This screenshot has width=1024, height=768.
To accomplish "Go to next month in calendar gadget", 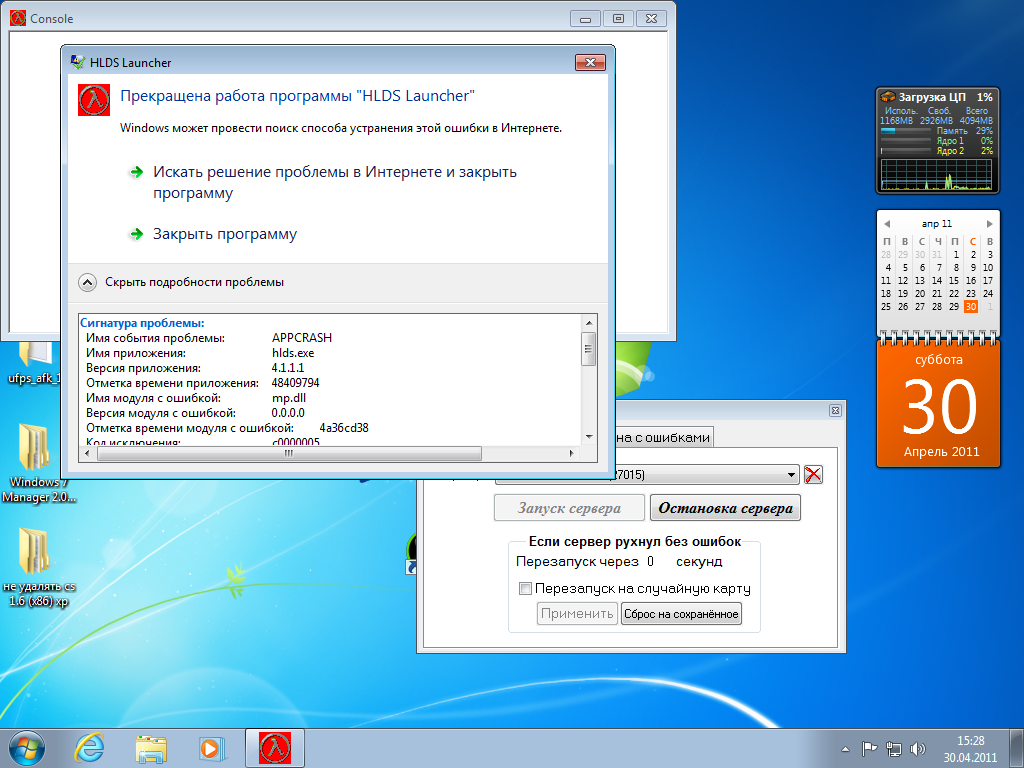I will tap(989, 223).
